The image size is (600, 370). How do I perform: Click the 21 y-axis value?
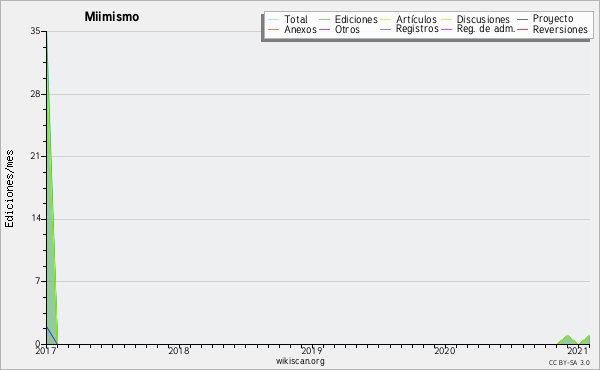tap(35, 156)
